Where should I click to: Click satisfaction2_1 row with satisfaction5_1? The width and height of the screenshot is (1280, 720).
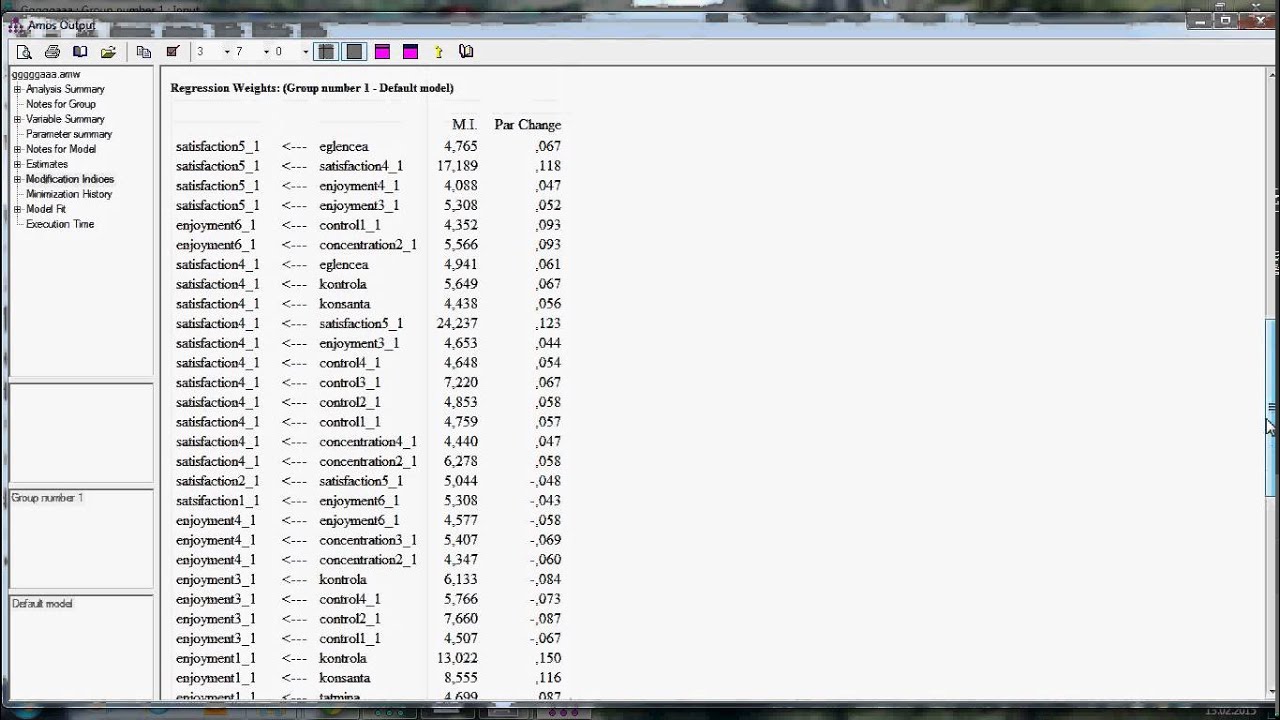click(x=368, y=481)
